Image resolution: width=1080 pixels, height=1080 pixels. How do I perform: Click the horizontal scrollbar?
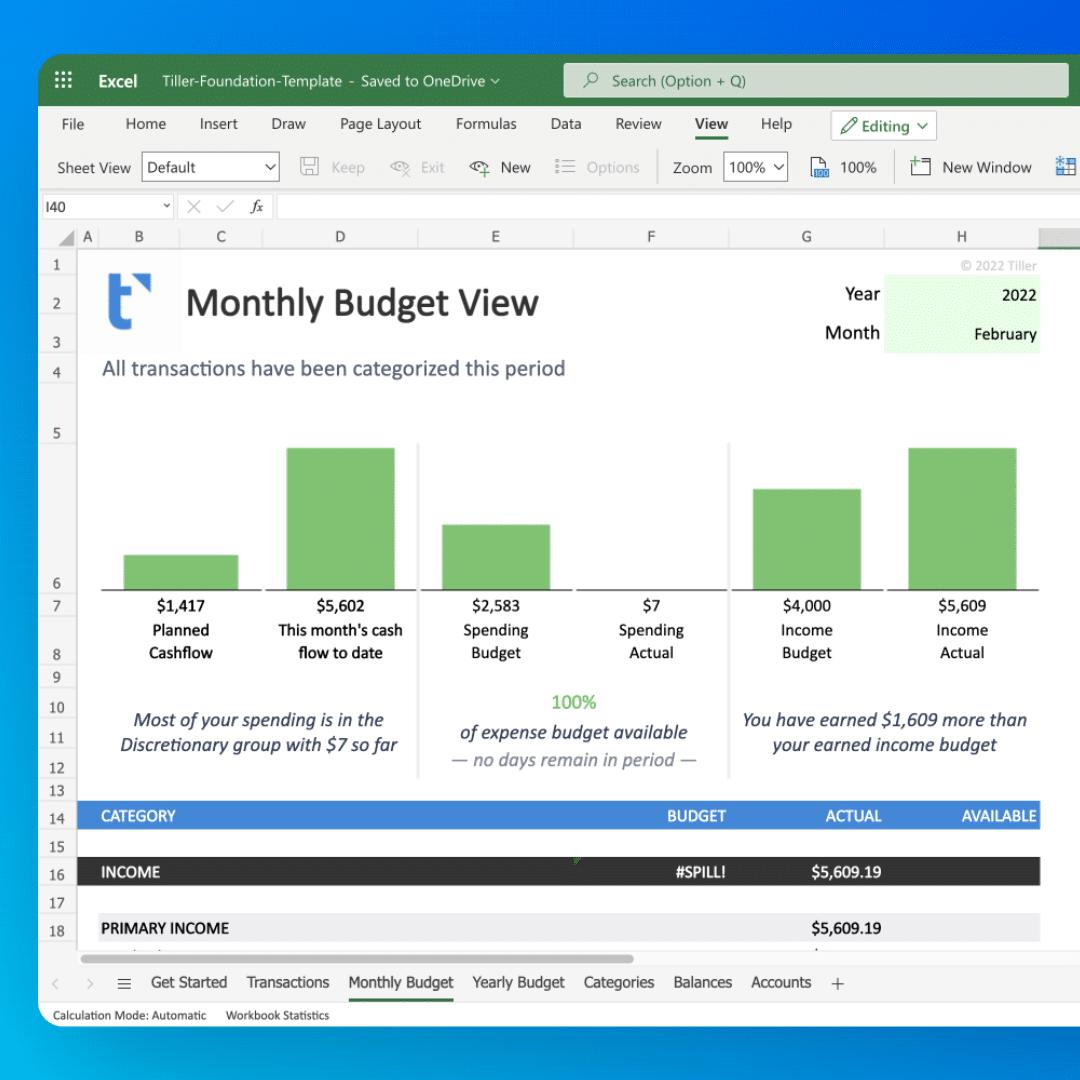[357, 959]
